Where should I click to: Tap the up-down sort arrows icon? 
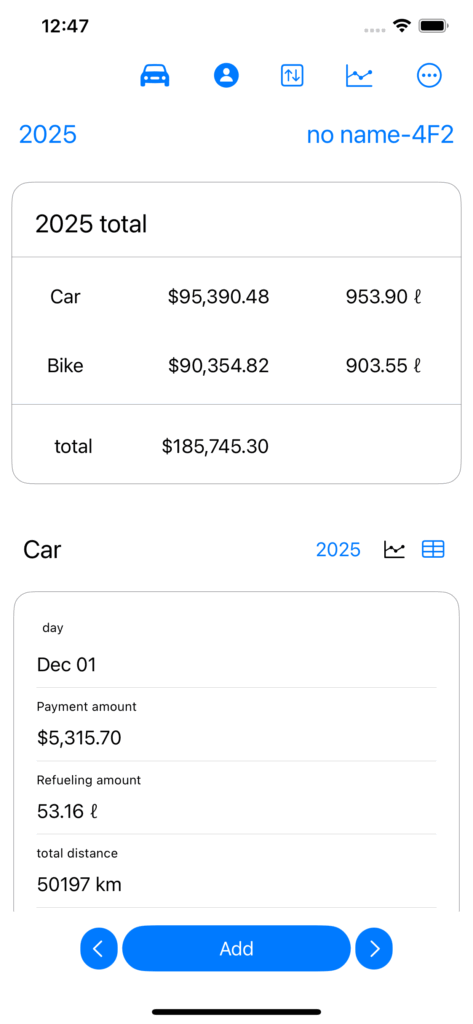(292, 76)
